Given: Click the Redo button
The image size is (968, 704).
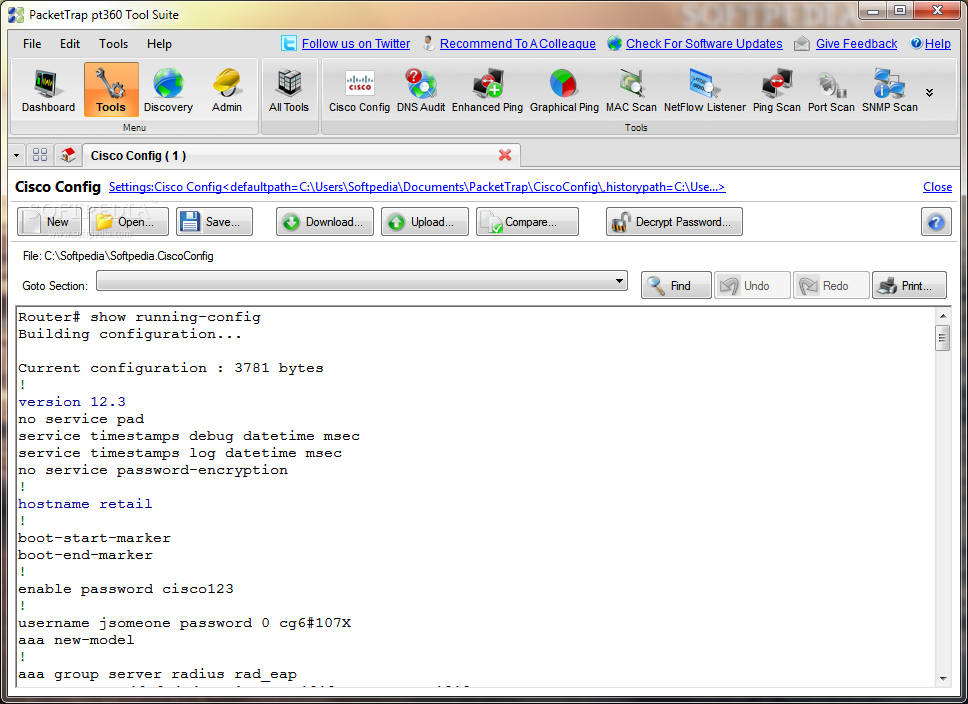Looking at the screenshot, I should (831, 285).
